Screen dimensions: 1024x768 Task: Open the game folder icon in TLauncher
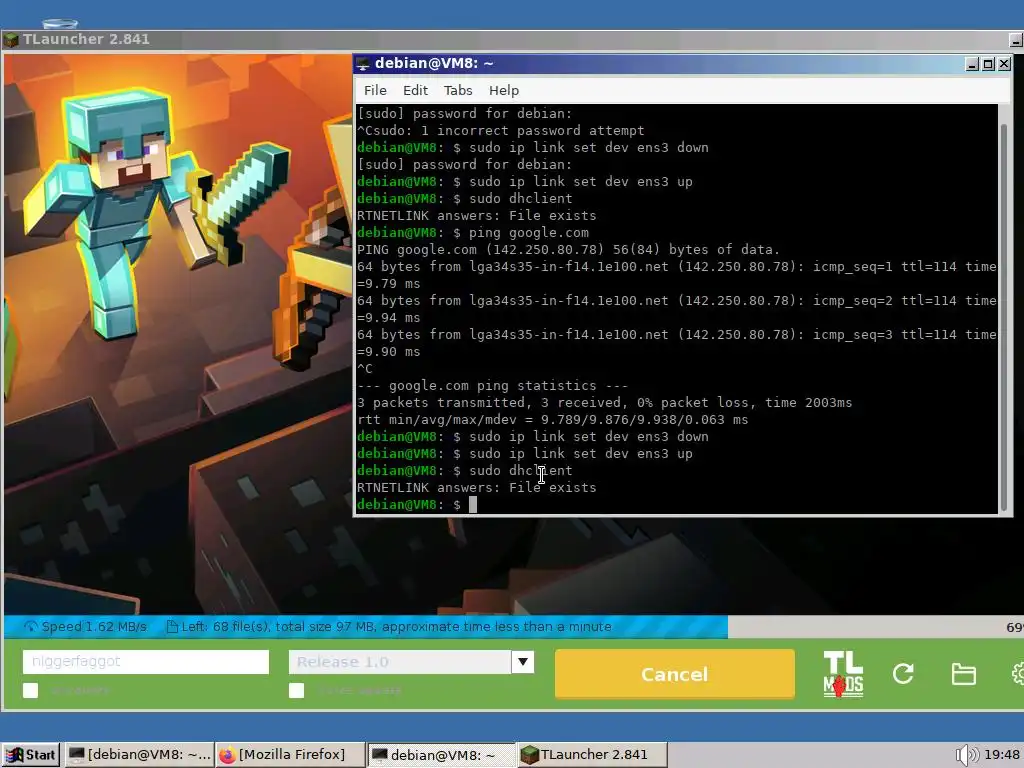(963, 674)
